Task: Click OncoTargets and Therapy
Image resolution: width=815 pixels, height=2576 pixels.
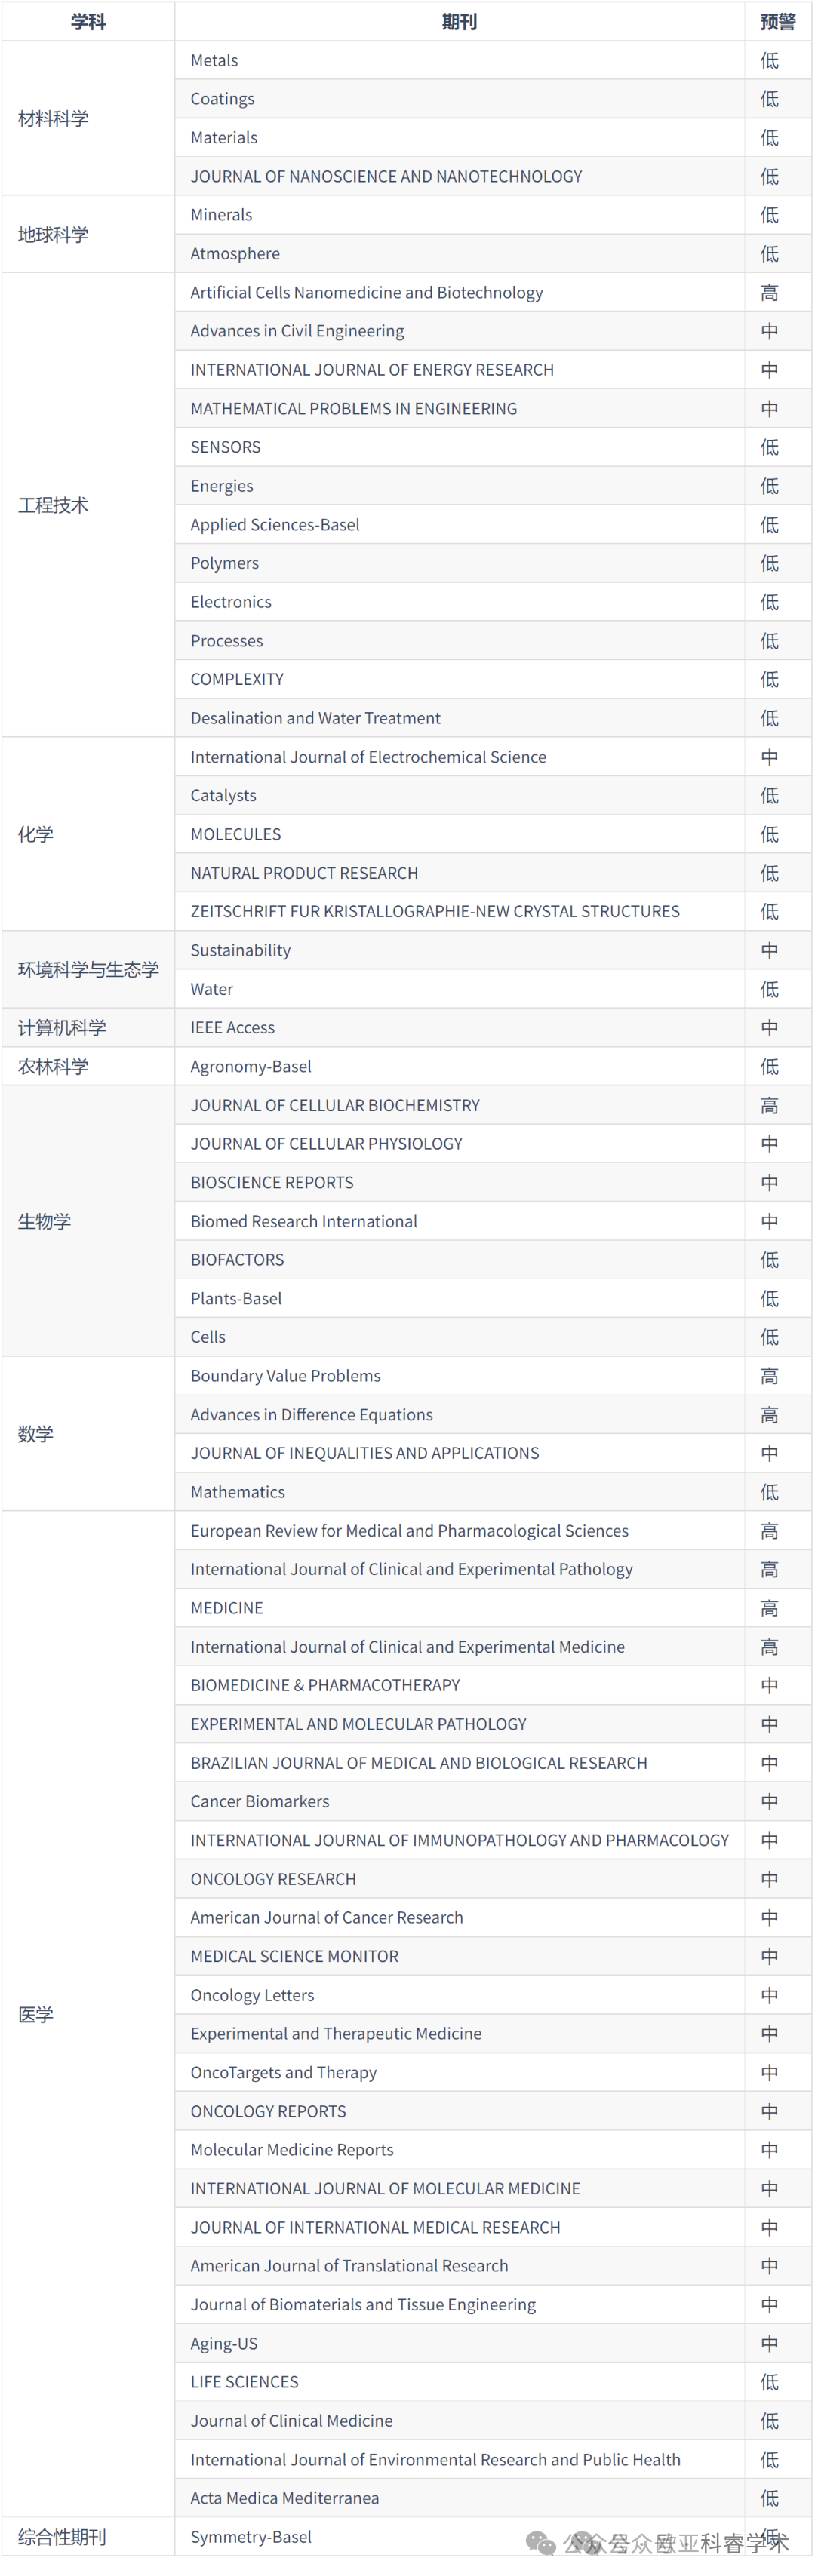Action: coord(283,2072)
